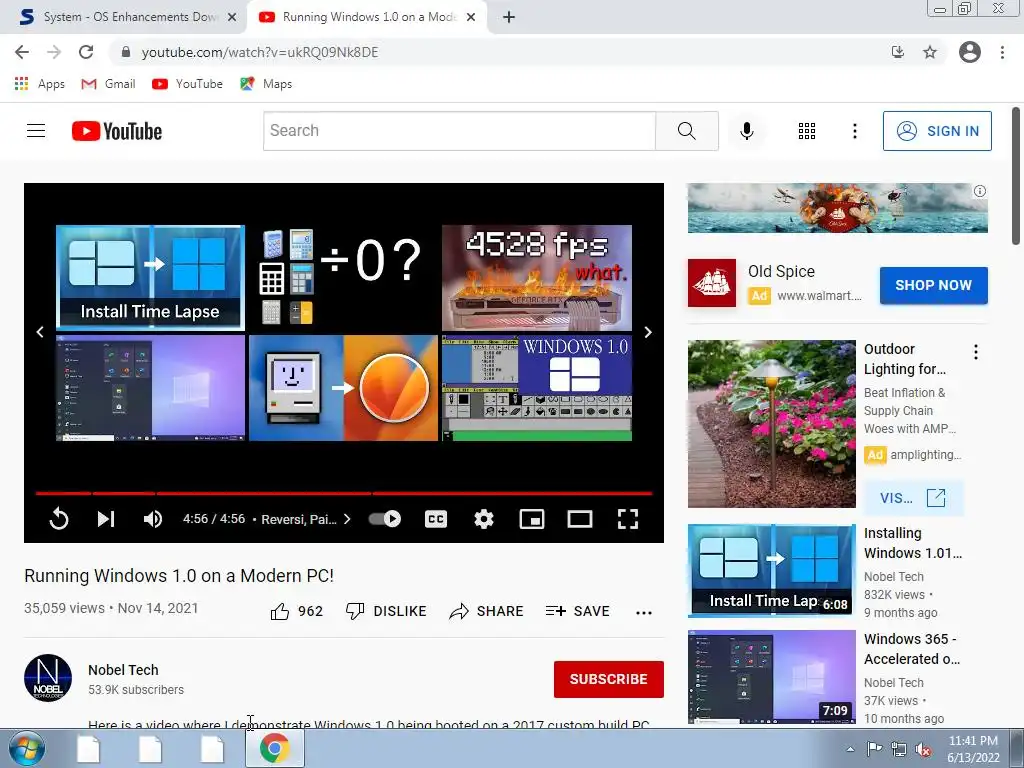Open more actions ellipsis under video
The width and height of the screenshot is (1024, 768).
pyautogui.click(x=644, y=613)
